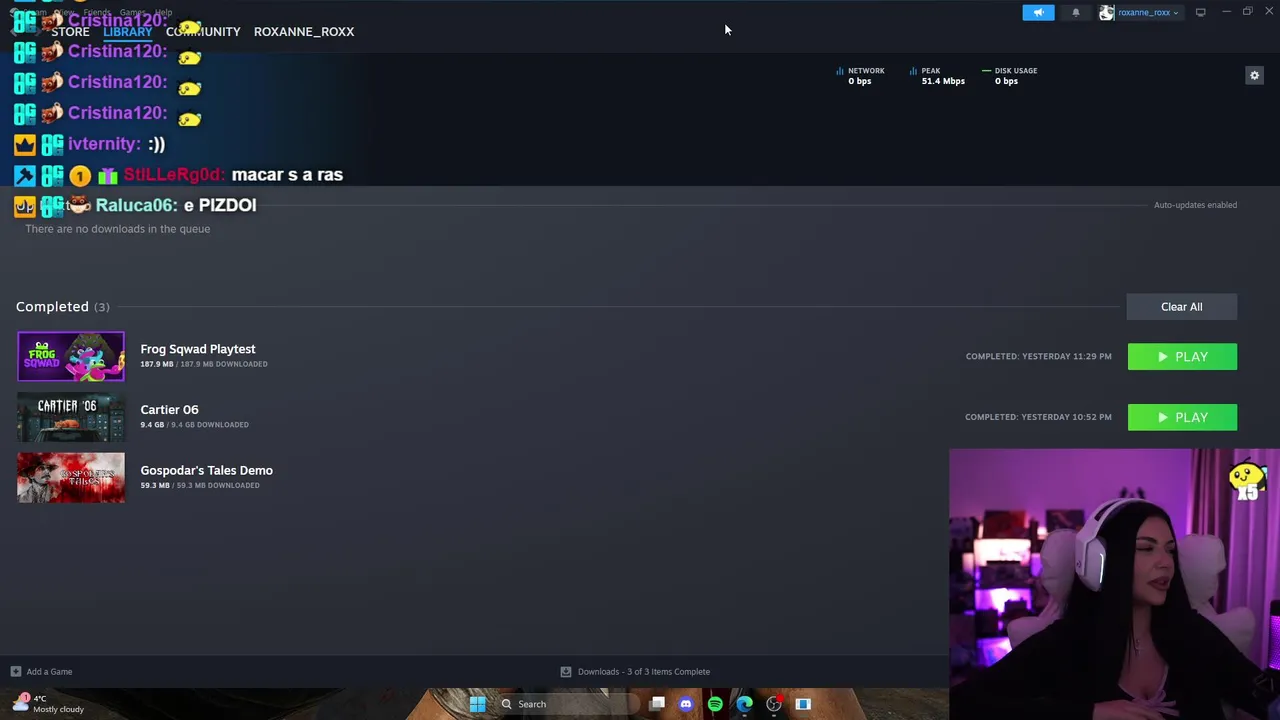This screenshot has width=1280, height=720.
Task: Open the Steam announcements megaphone icon
Action: point(1038,12)
